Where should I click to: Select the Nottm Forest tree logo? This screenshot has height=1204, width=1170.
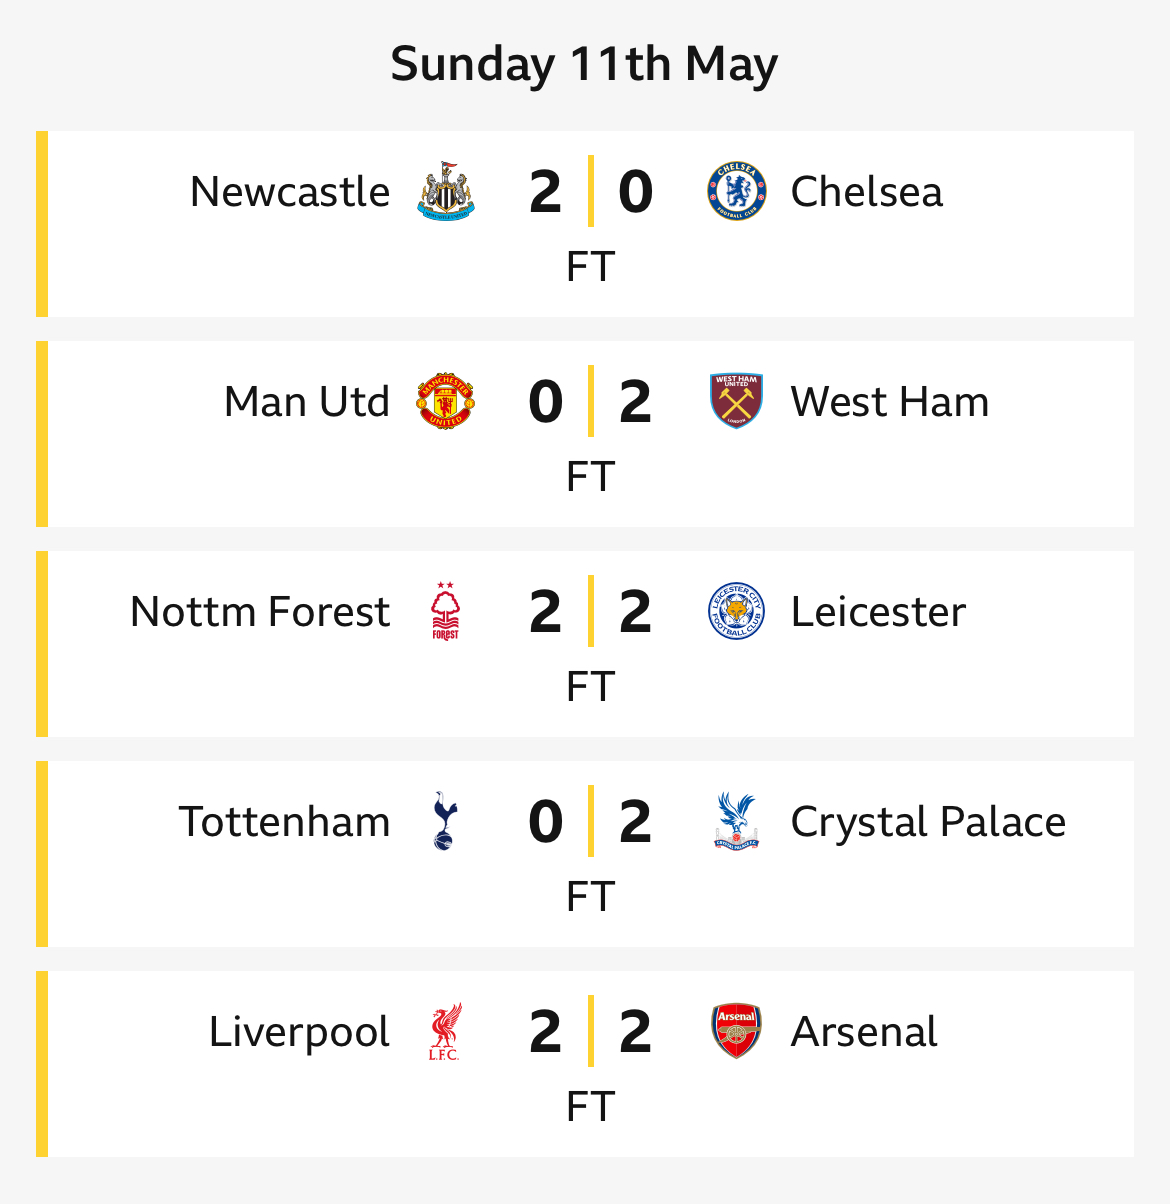[445, 611]
